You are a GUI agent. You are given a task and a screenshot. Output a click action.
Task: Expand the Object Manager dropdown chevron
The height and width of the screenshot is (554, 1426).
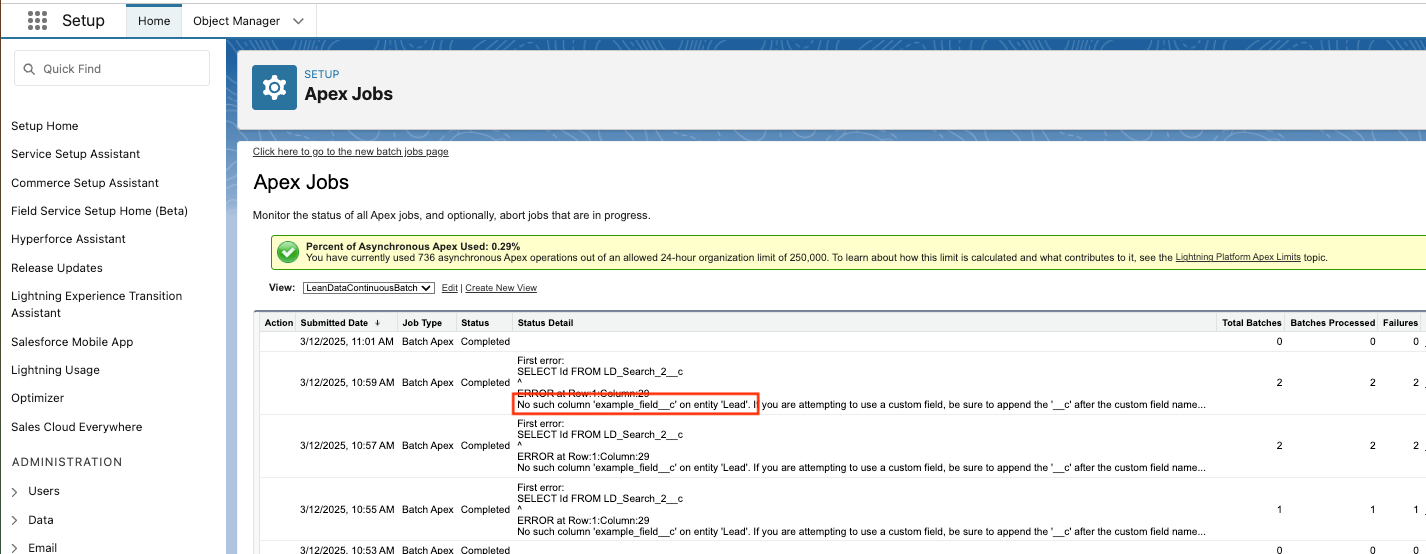[x=298, y=21]
